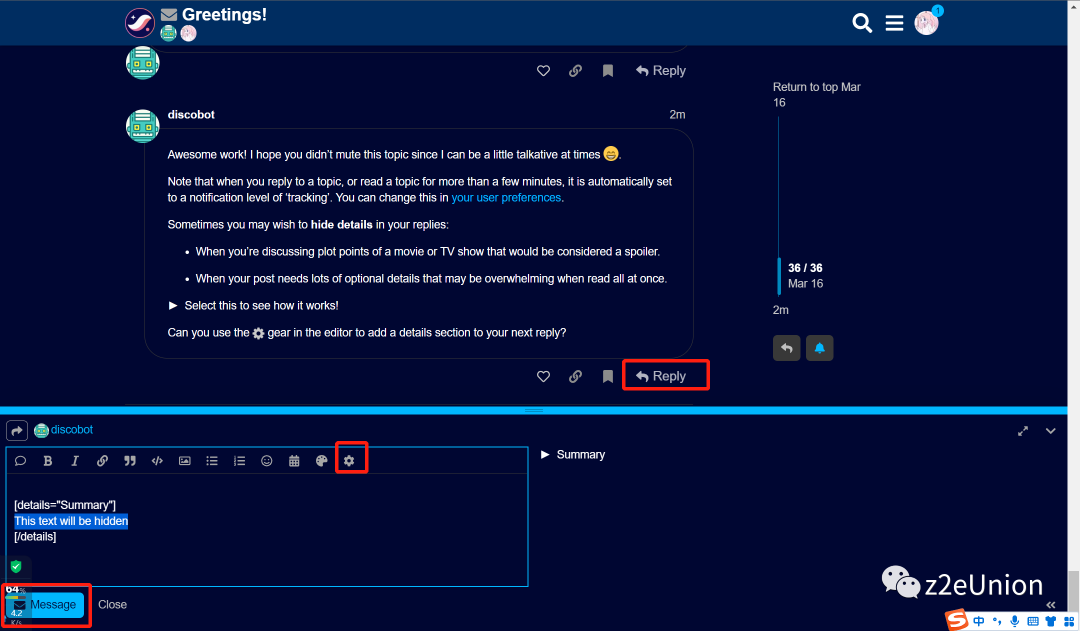Insert a hyperlink using the link icon
1080x631 pixels.
pos(102,461)
